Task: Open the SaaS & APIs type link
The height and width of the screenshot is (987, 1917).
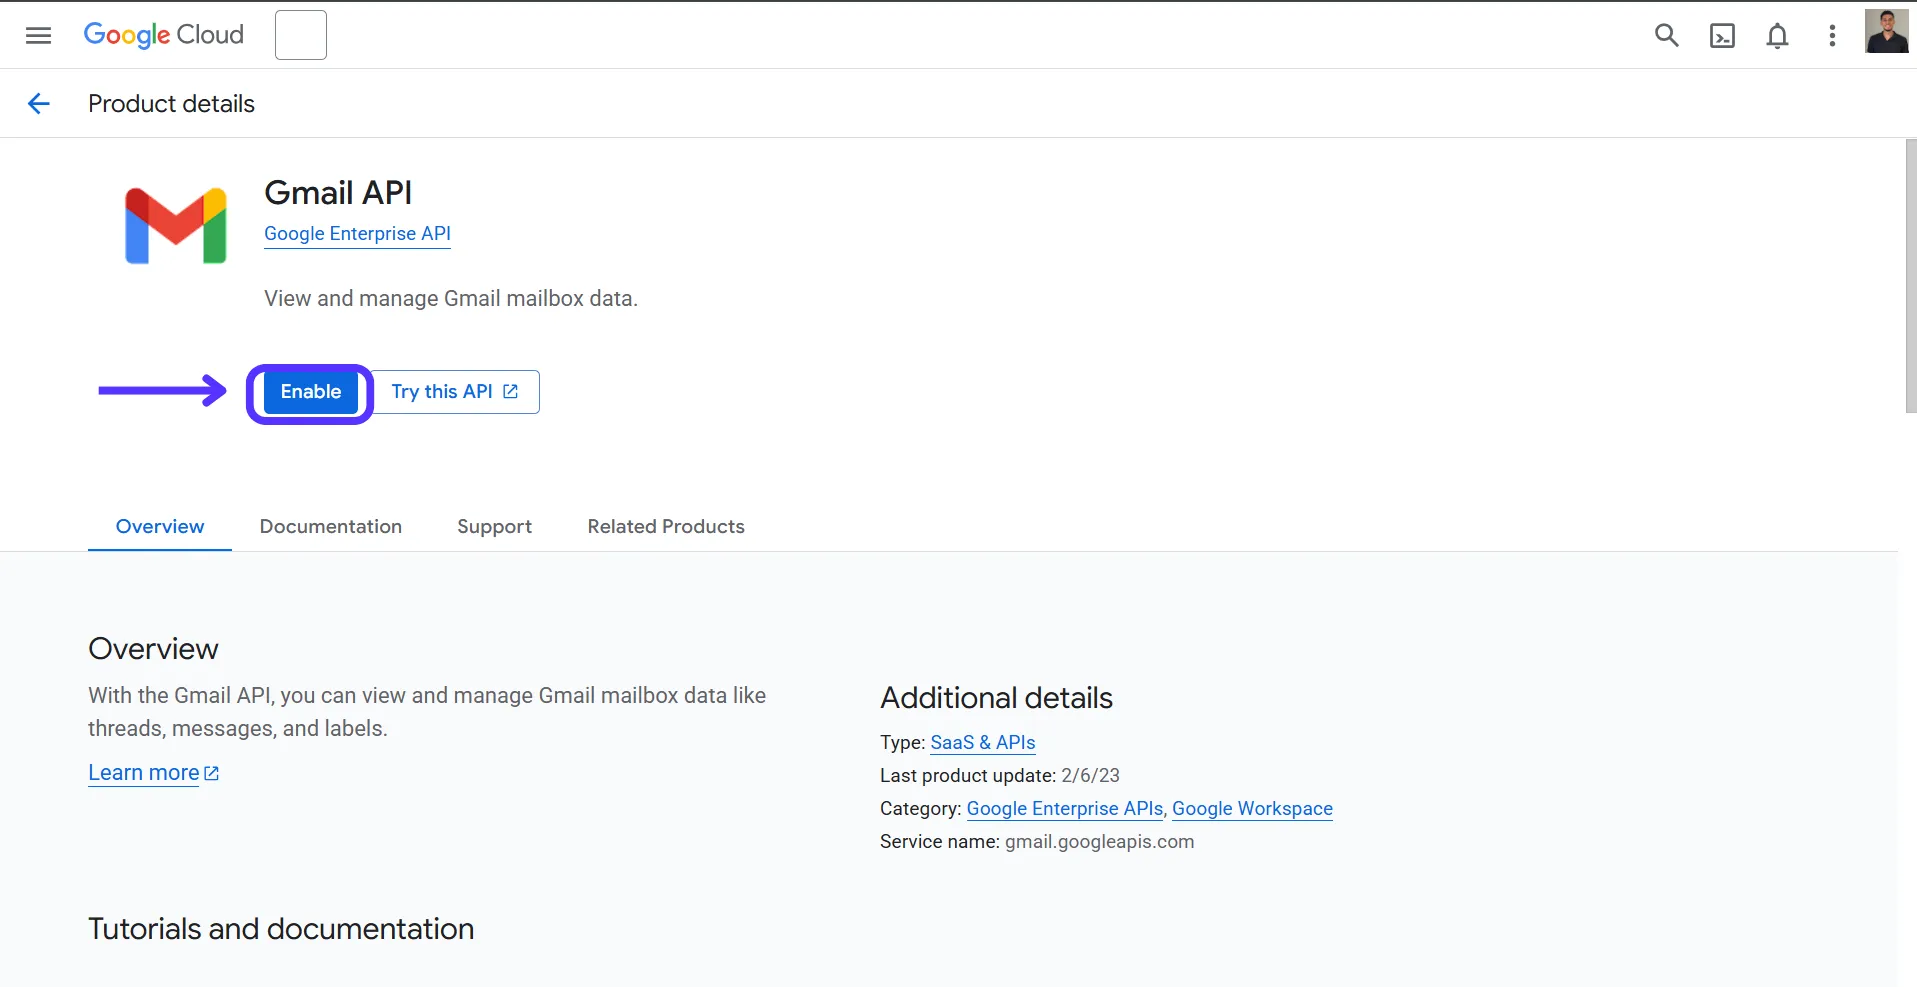Action: (x=982, y=743)
